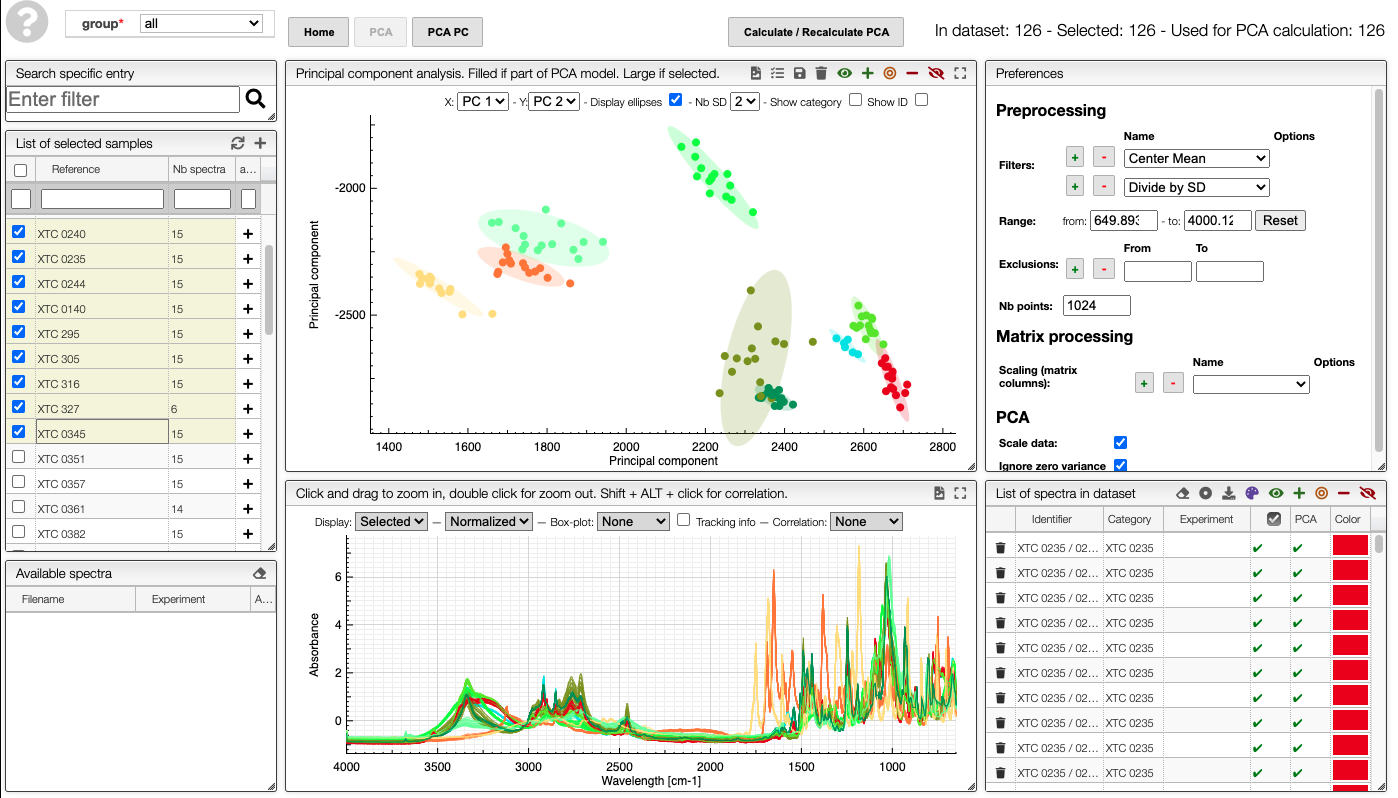This screenshot has height=798, width=1398.
Task: Go to the Home tab
Action: point(319,32)
